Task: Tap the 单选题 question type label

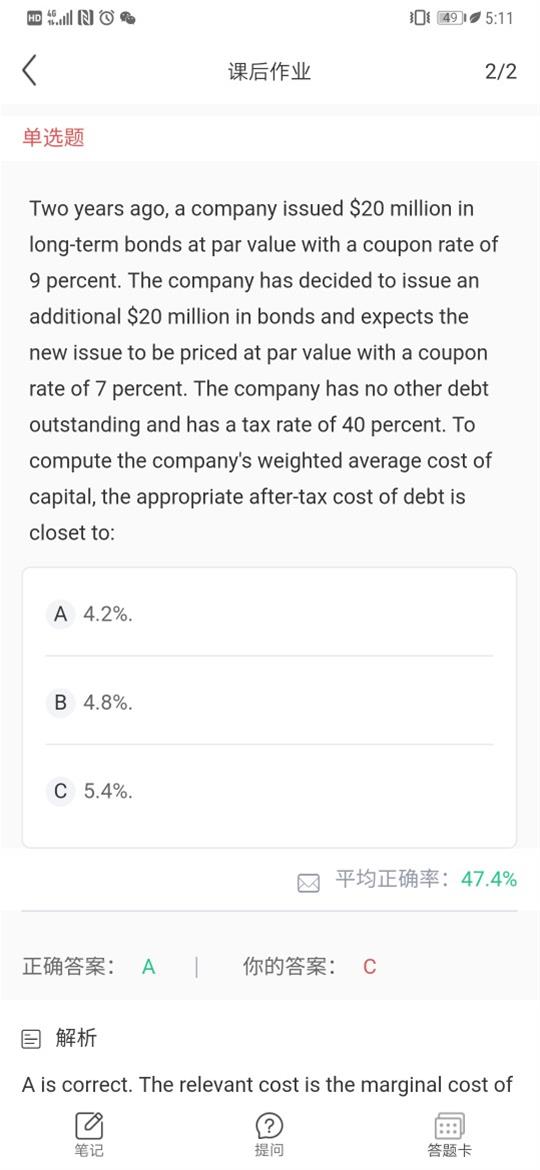Action: tap(53, 137)
